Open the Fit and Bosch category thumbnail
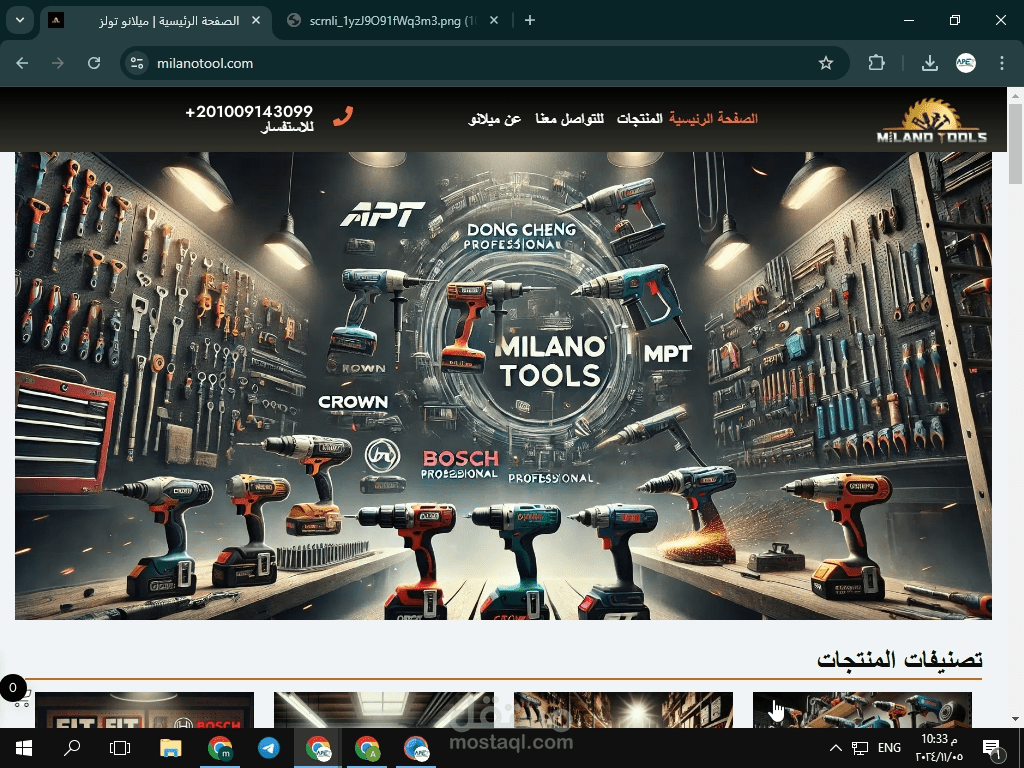The height and width of the screenshot is (768, 1024). (144, 710)
